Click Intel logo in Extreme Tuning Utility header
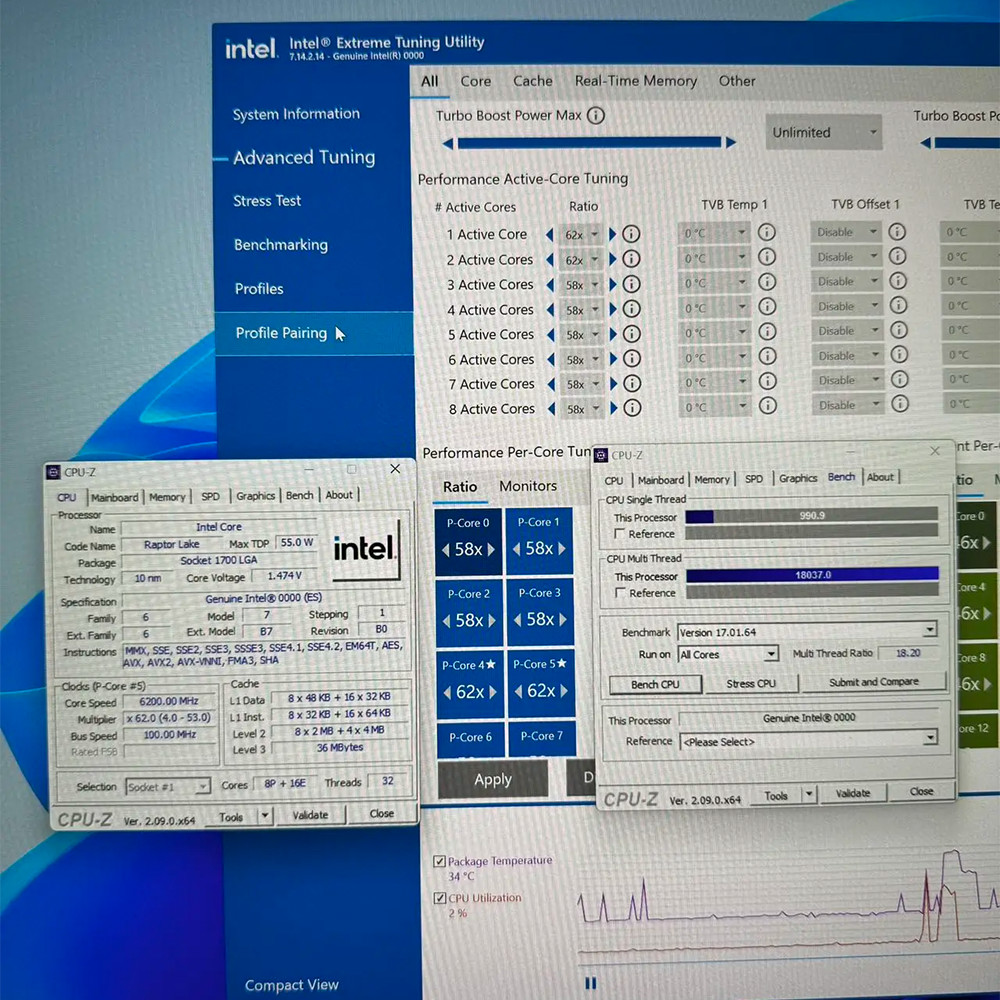The width and height of the screenshot is (1000, 1000). [x=251, y=48]
